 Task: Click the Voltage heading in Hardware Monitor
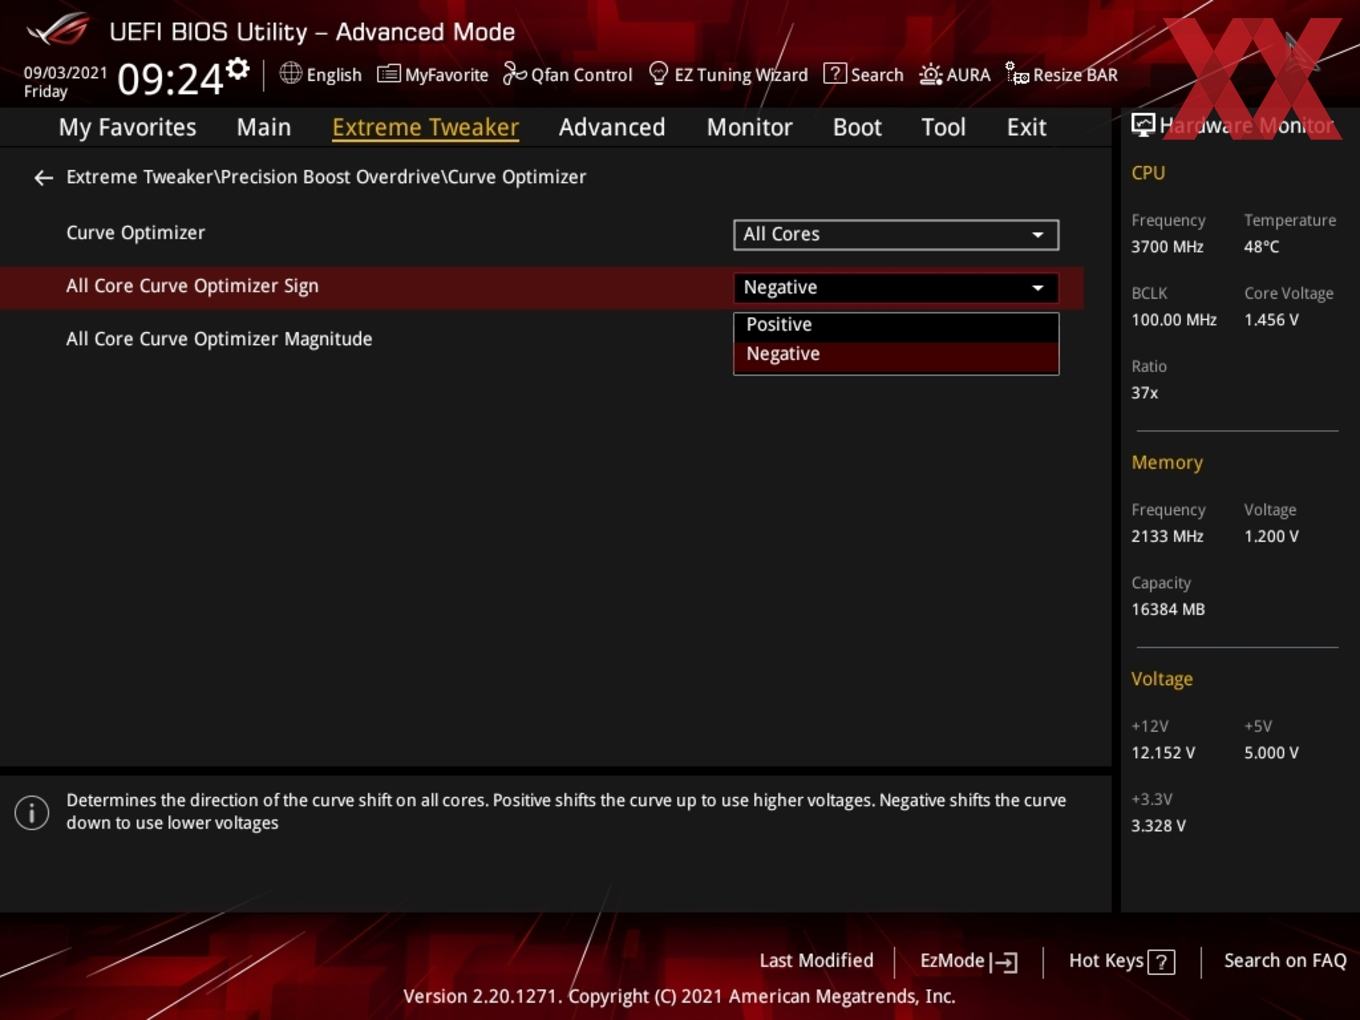click(1162, 679)
